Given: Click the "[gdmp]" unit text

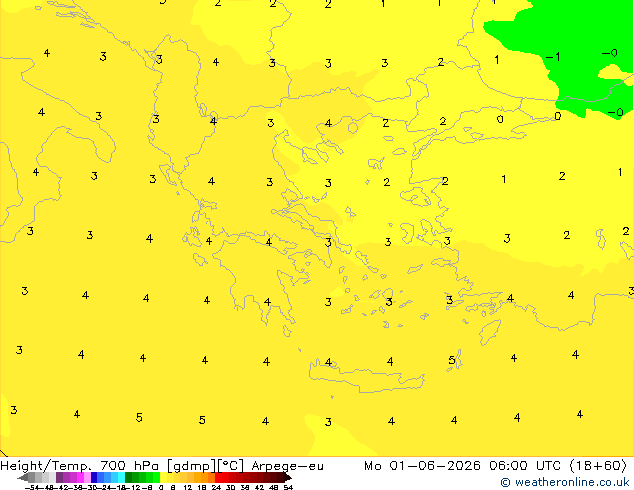Looking at the screenshot, I should (191, 466).
